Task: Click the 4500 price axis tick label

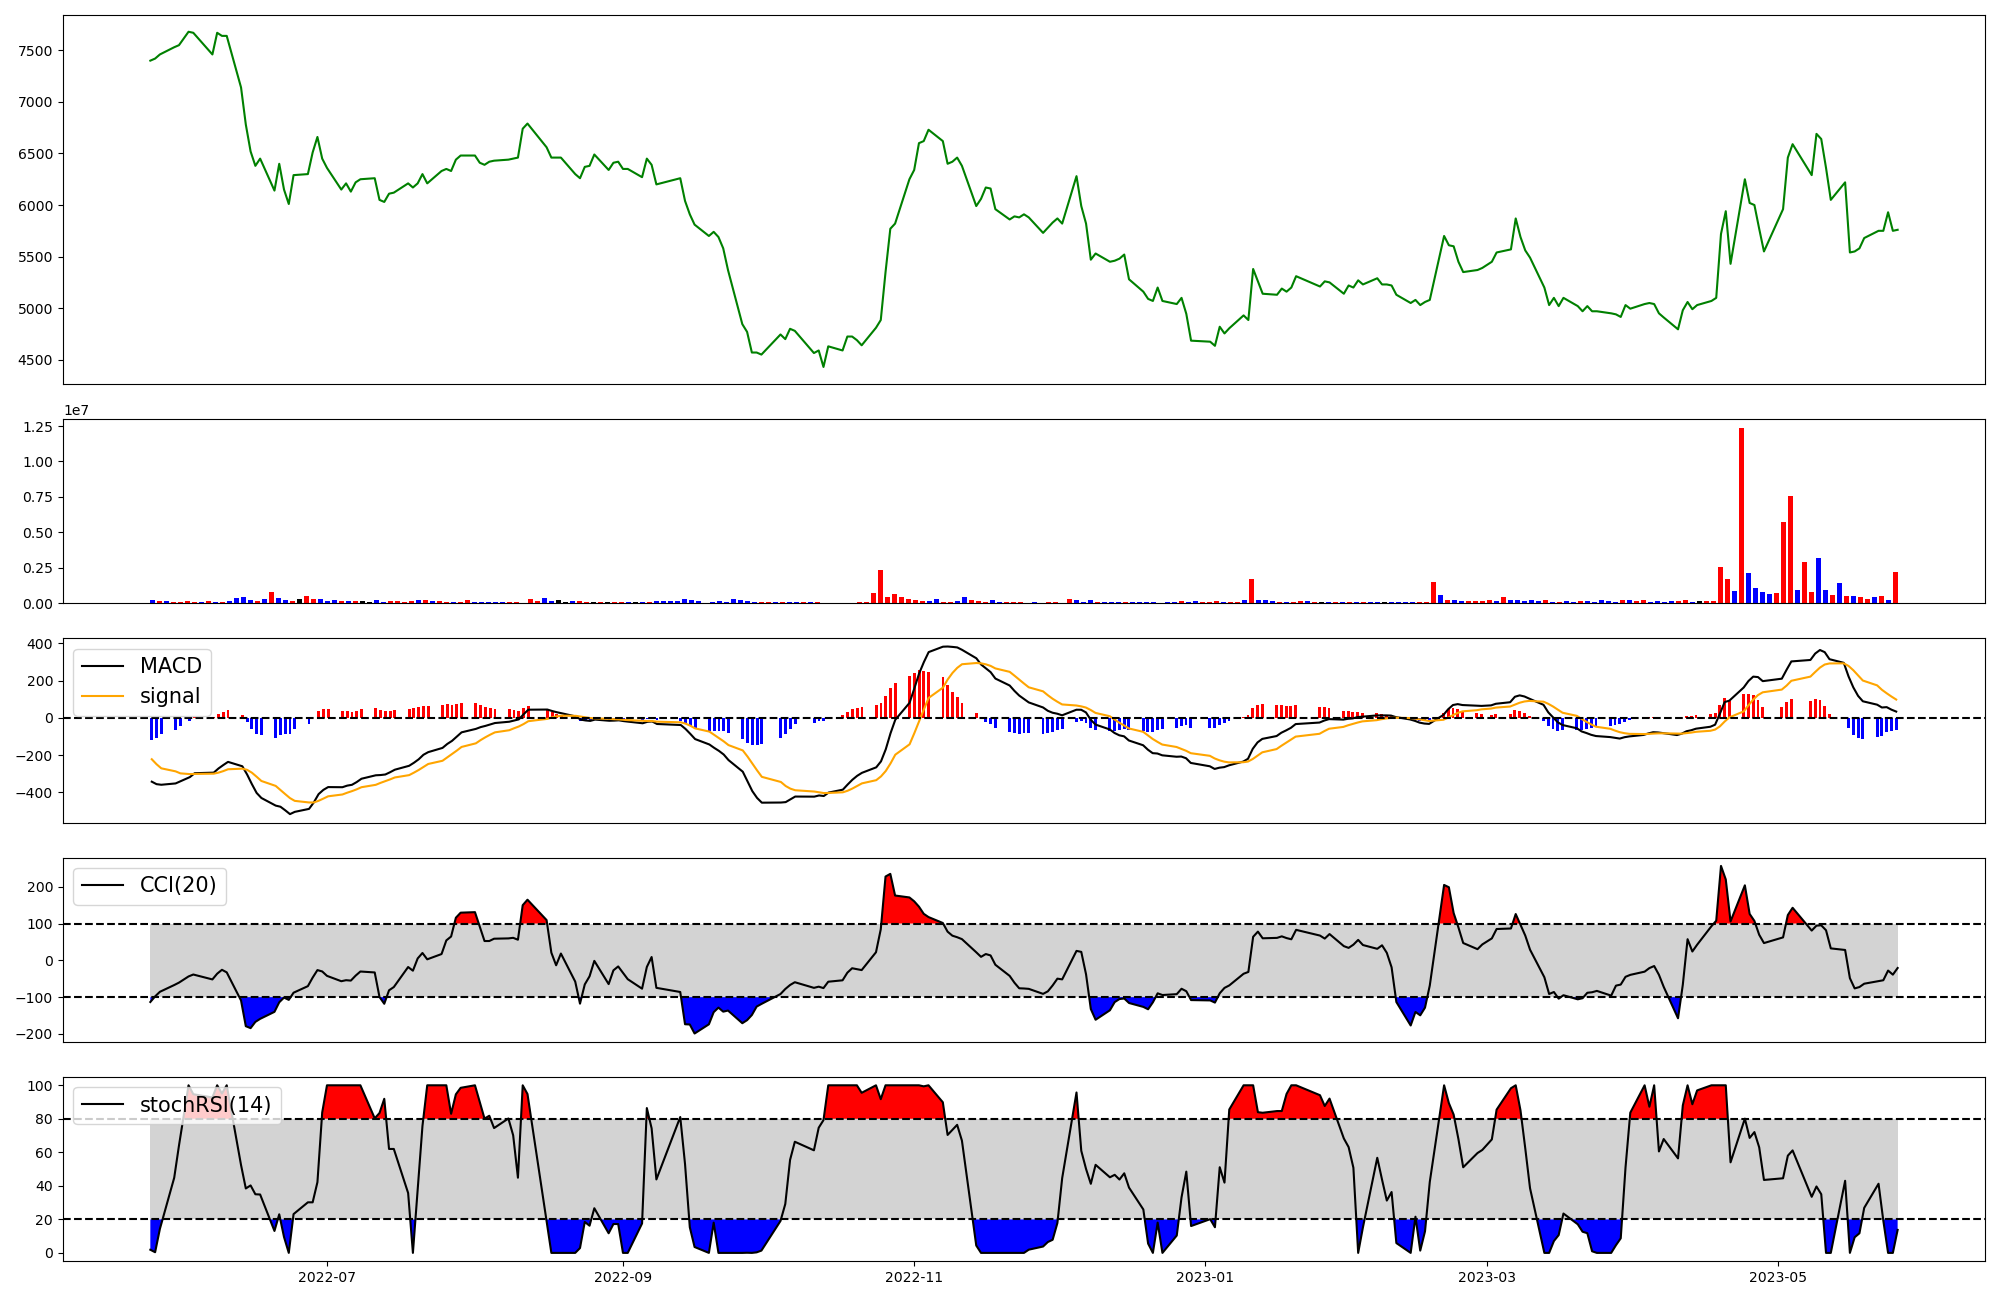Action: [x=35, y=361]
